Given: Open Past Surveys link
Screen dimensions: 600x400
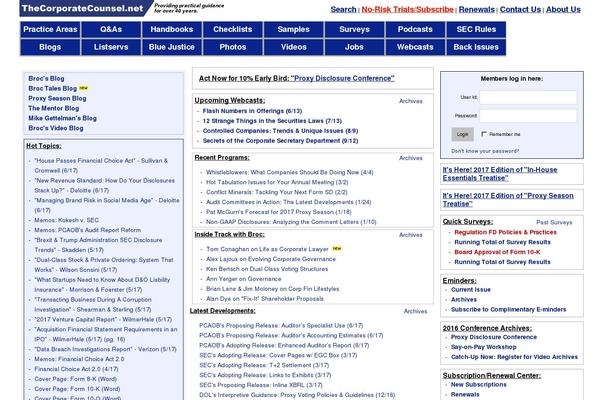Looking at the screenshot, I should click(554, 222).
